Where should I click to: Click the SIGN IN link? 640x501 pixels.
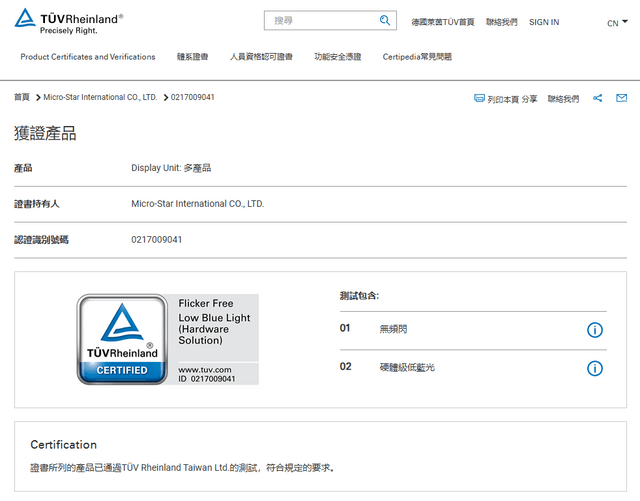pyautogui.click(x=544, y=22)
